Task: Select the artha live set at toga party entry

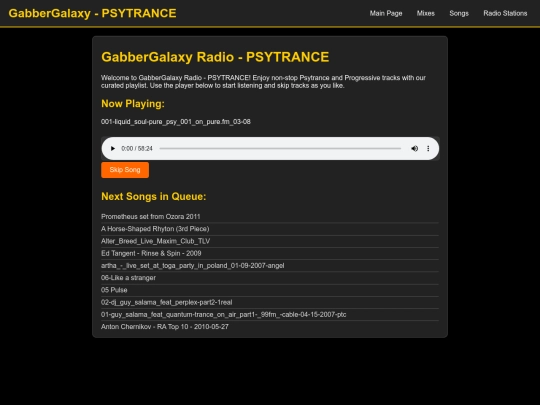Action: [270, 266]
